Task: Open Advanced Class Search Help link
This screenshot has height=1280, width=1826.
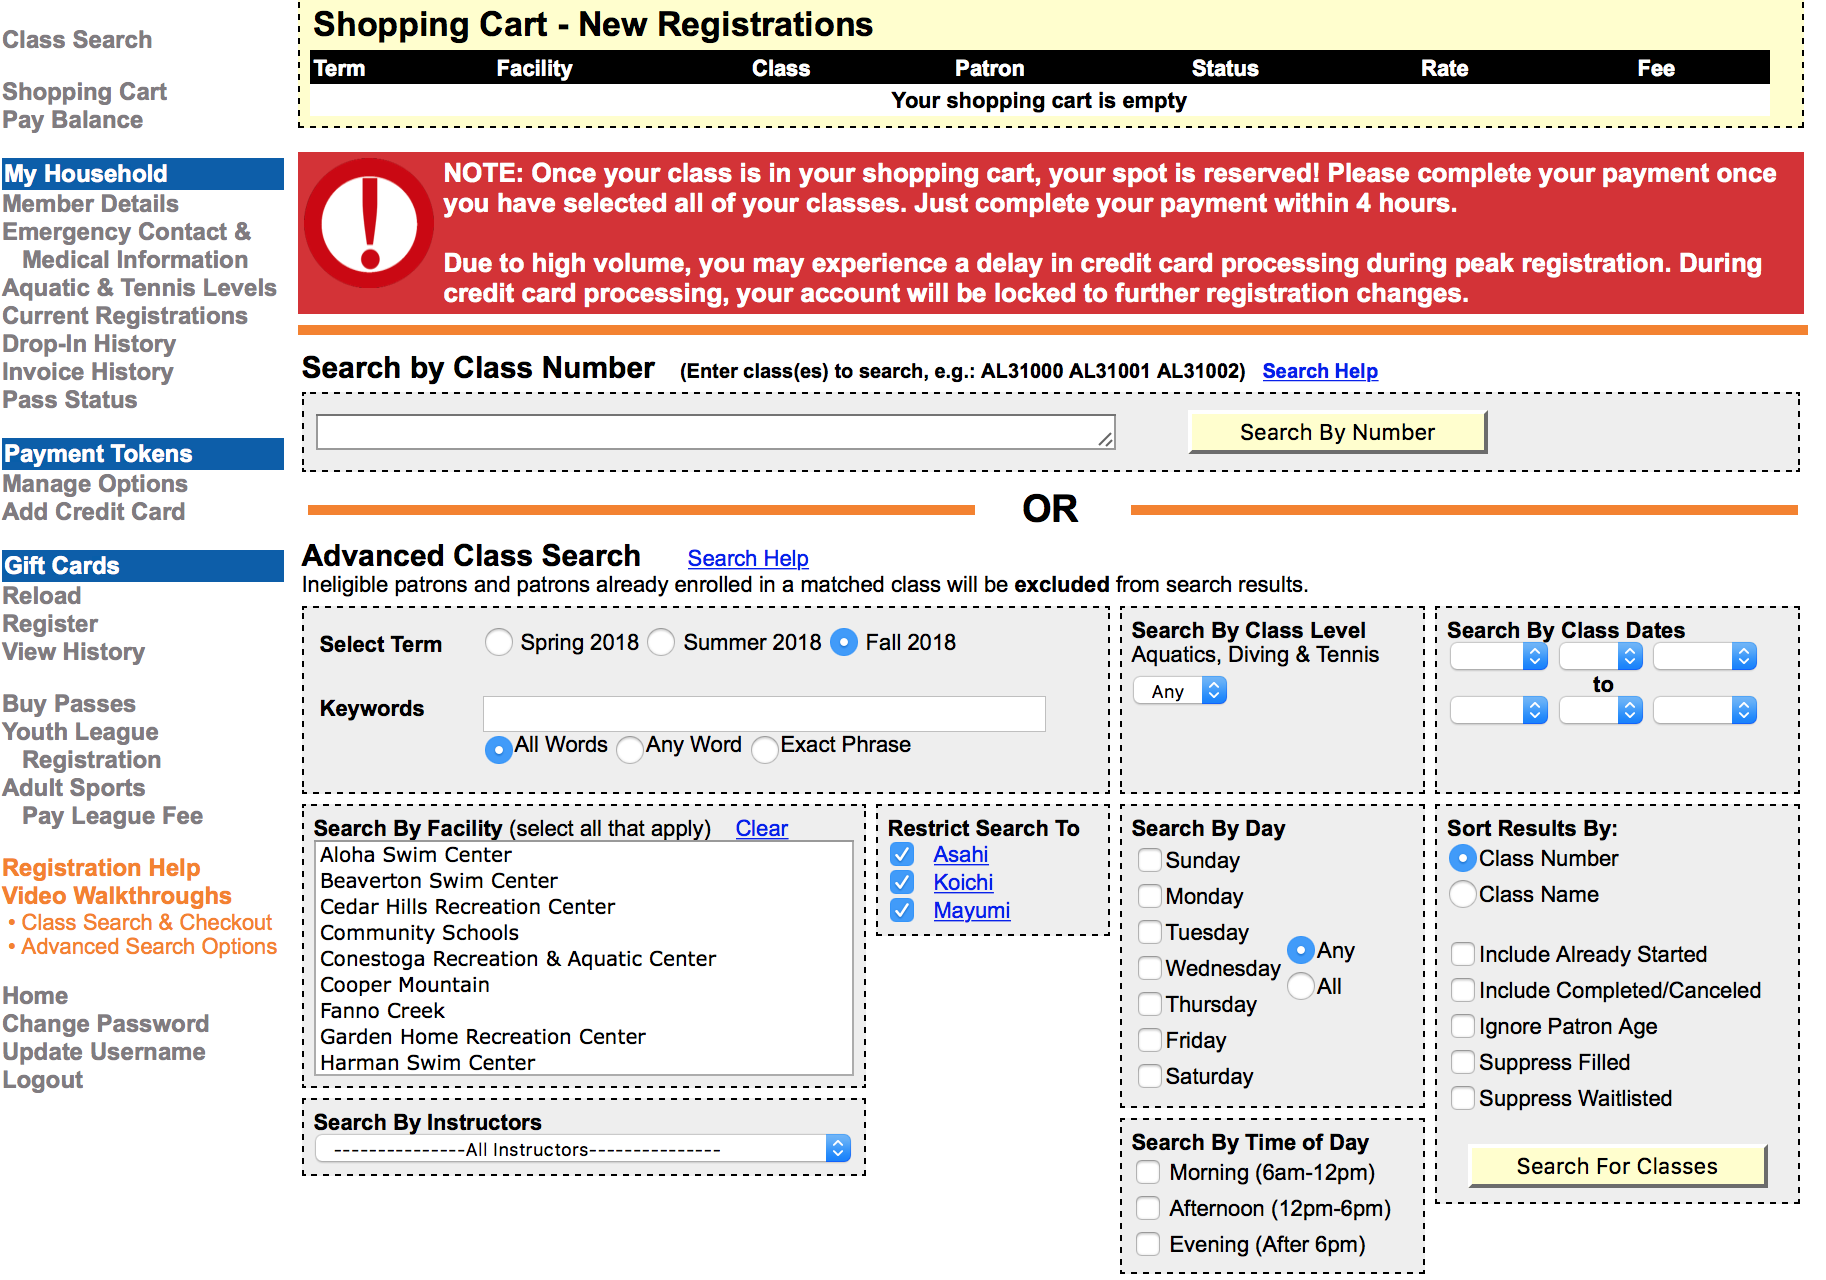Action: click(747, 558)
